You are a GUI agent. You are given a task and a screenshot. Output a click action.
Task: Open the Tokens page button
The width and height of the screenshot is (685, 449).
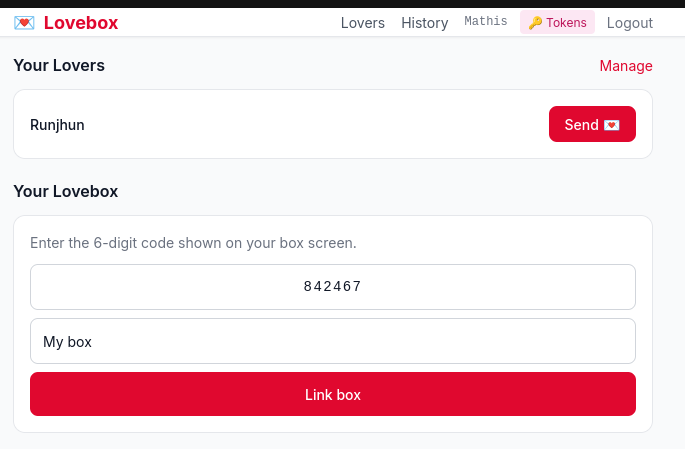click(x=557, y=22)
